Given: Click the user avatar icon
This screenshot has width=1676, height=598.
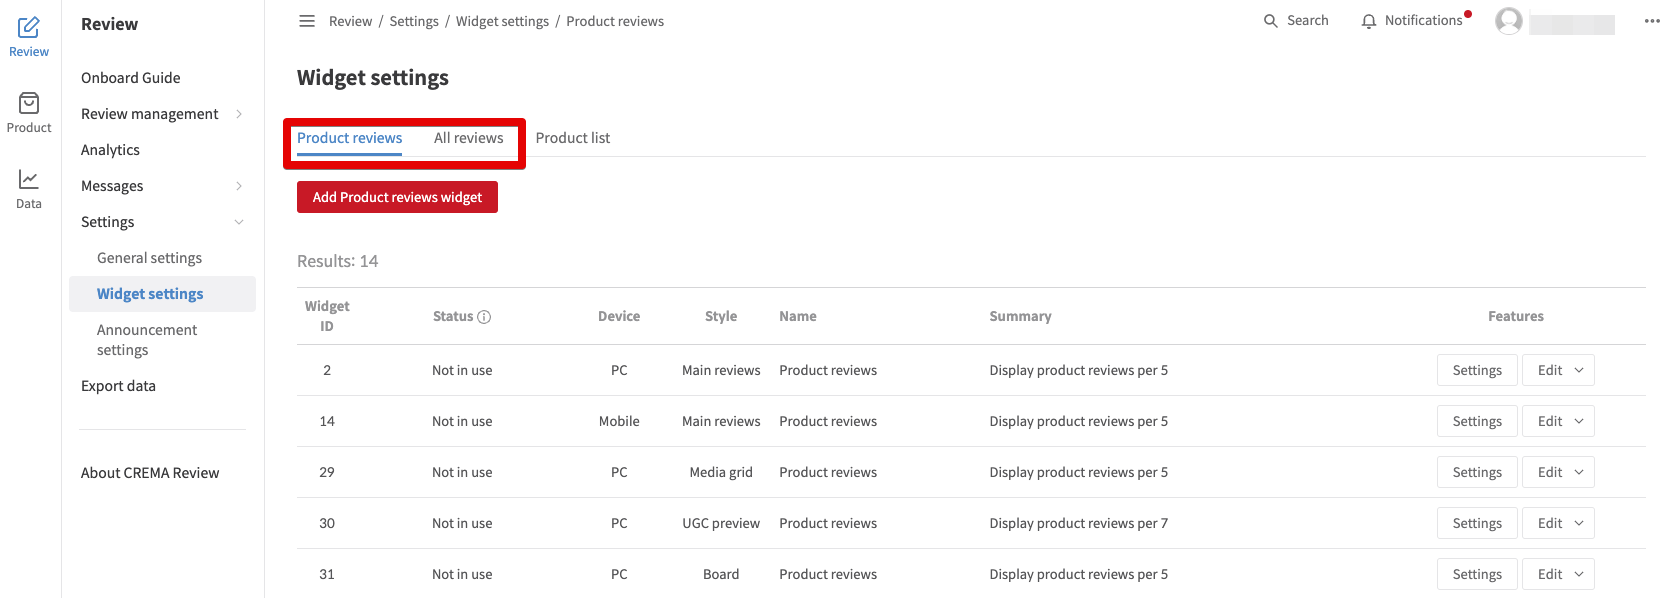Looking at the screenshot, I should coord(1509,21).
